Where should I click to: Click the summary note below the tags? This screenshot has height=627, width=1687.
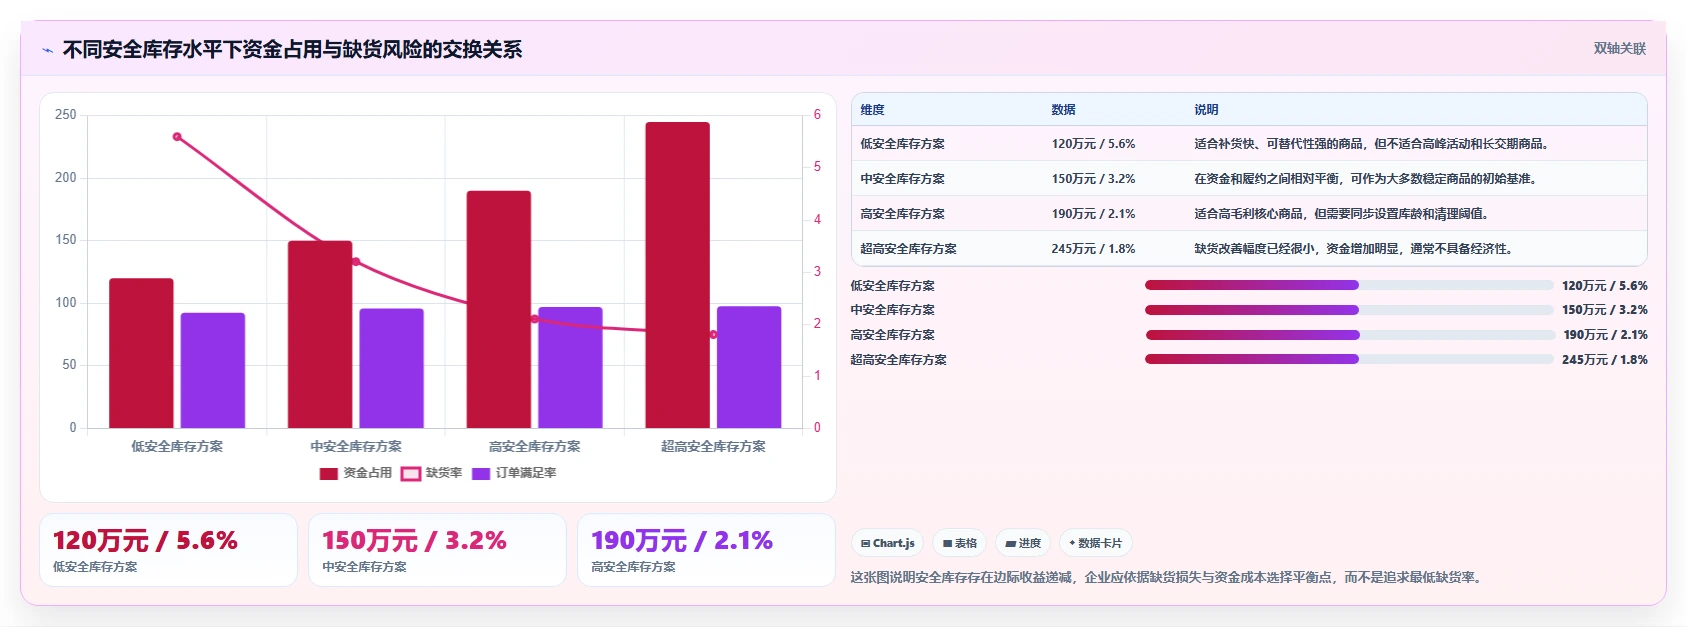point(1168,578)
